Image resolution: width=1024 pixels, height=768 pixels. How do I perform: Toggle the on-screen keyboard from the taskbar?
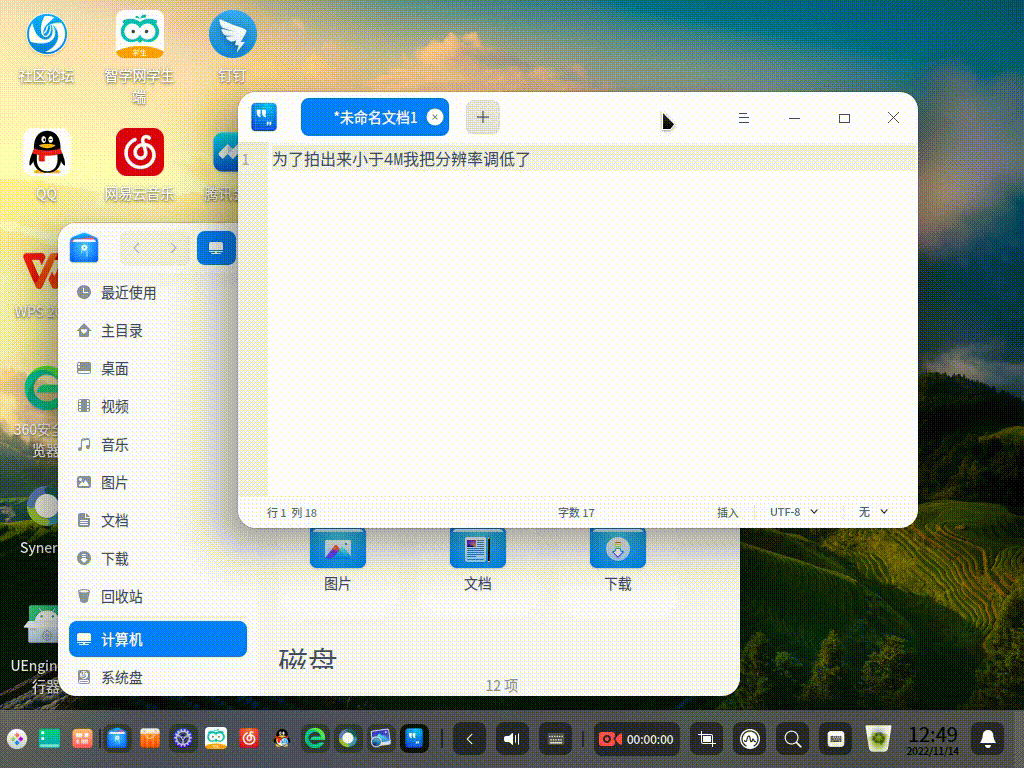(555, 740)
